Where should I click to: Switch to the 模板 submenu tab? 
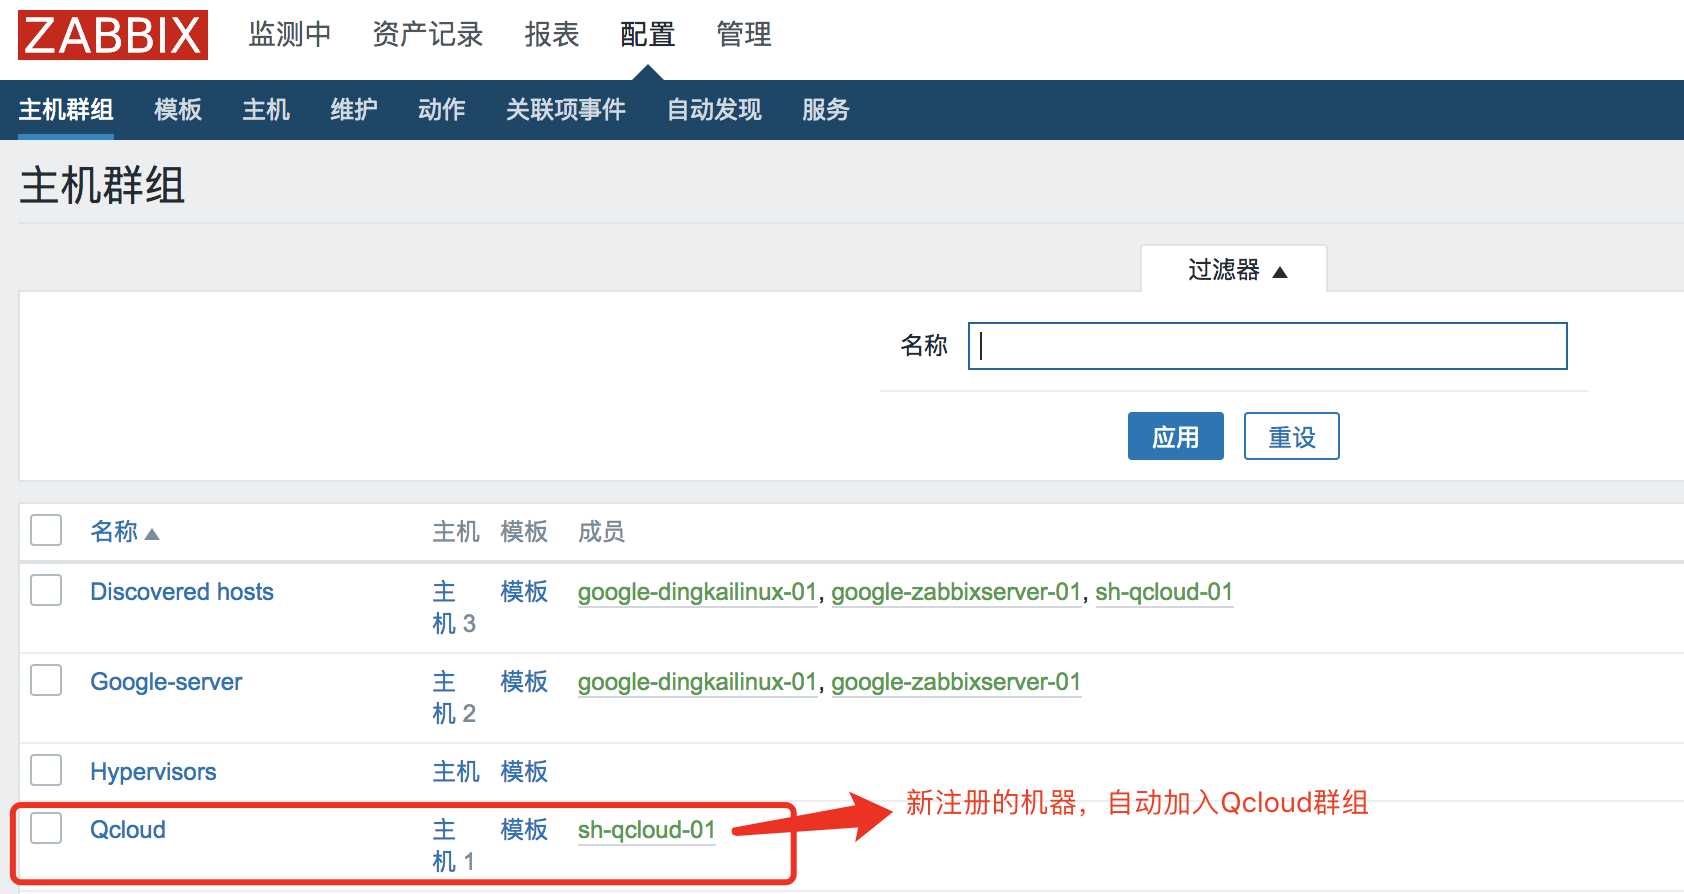coord(178,109)
